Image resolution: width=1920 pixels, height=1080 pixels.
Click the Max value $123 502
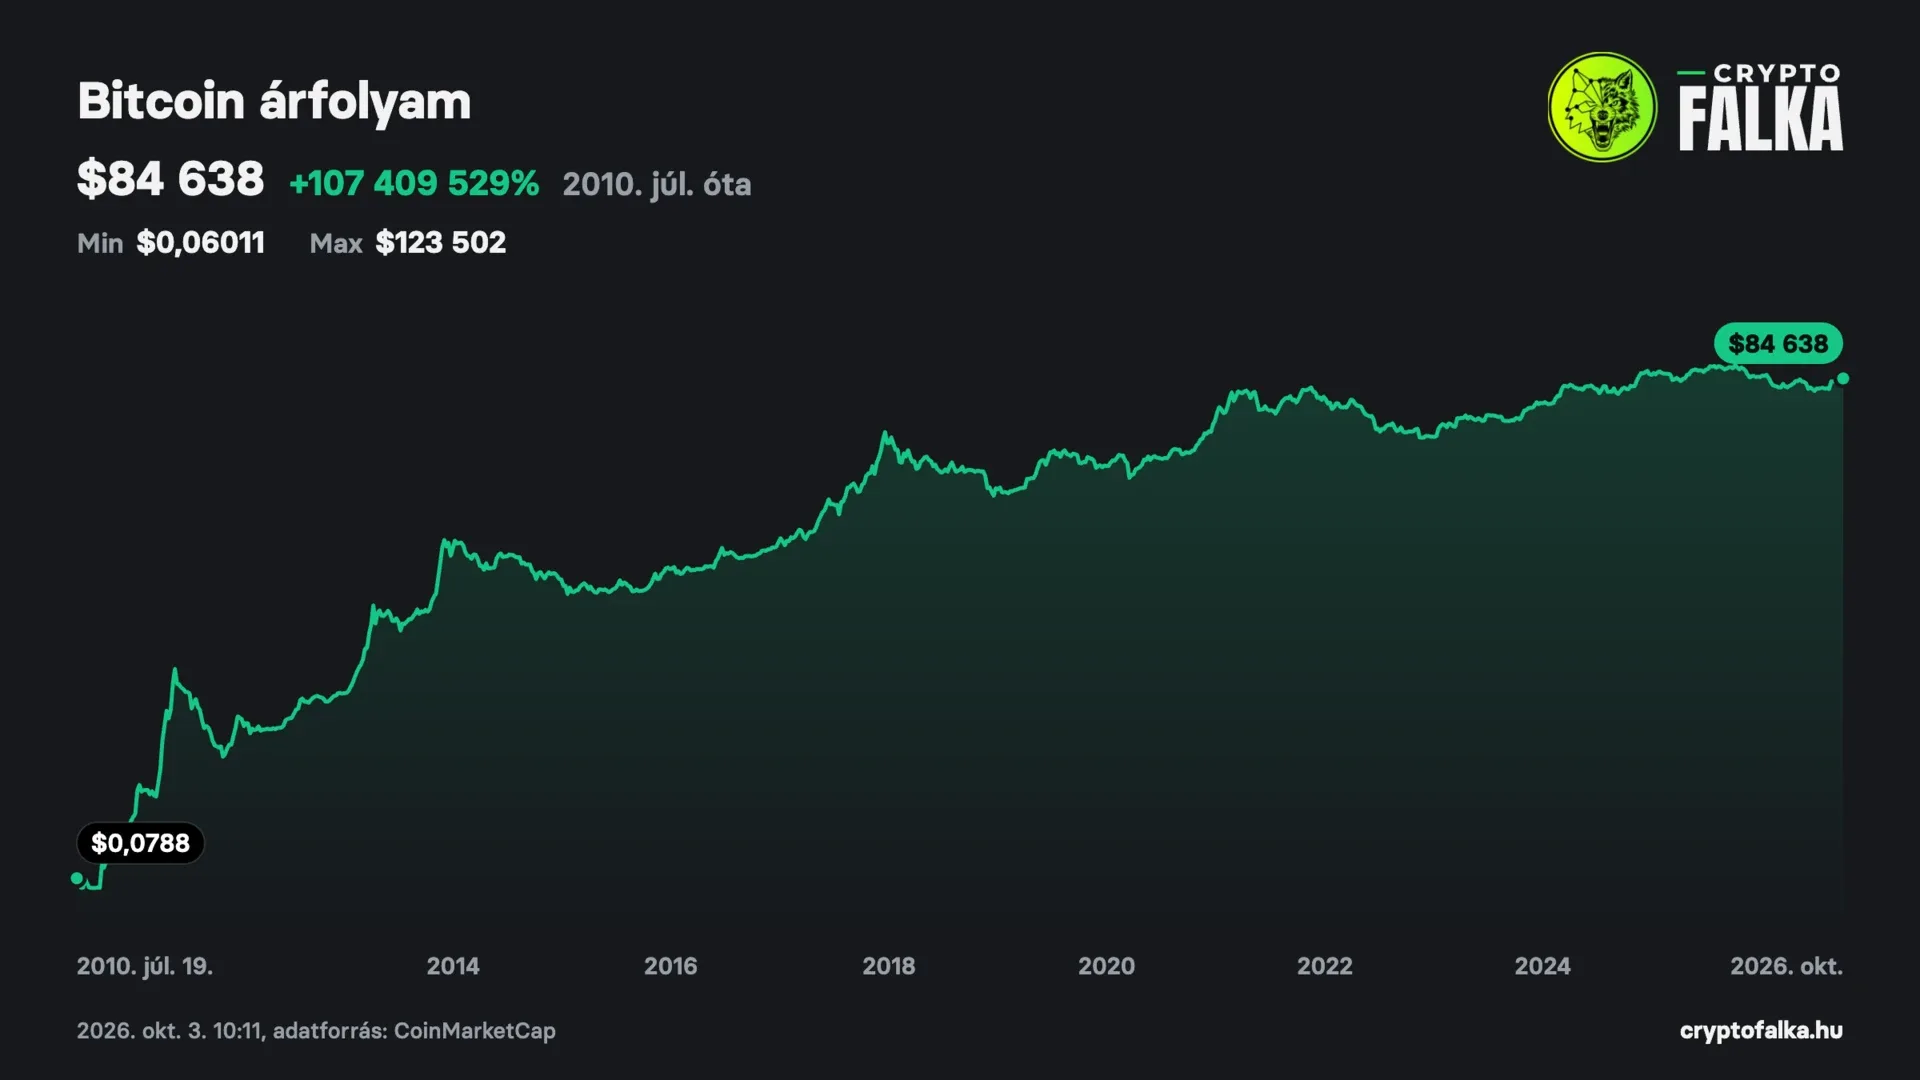440,243
